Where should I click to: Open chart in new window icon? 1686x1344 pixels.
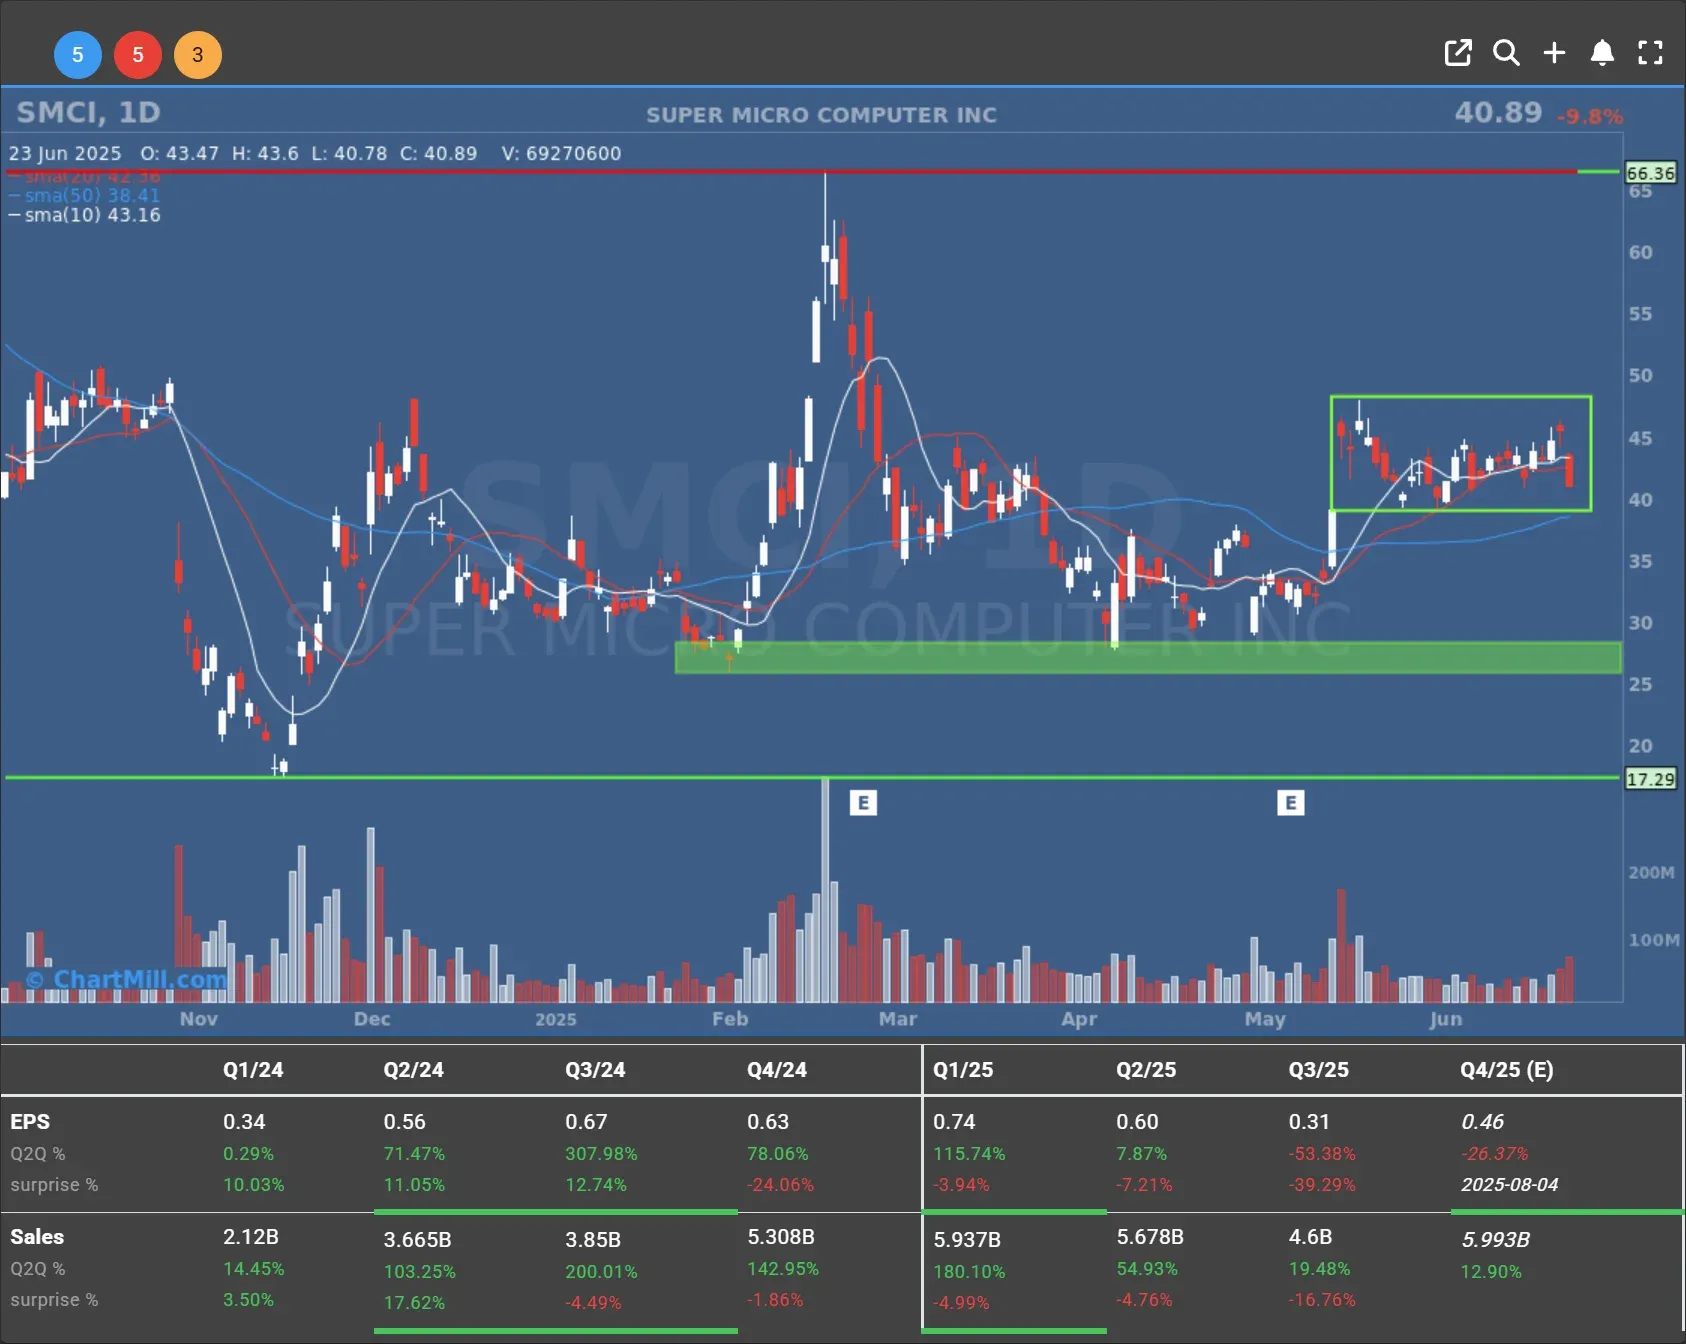pos(1458,53)
